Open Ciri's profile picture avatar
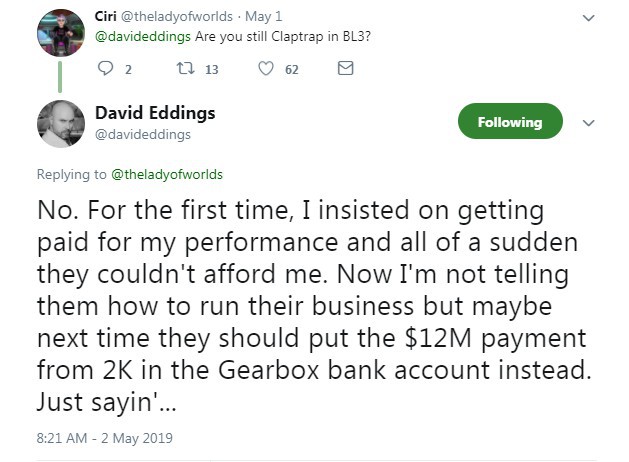The image size is (629, 462). click(61, 33)
